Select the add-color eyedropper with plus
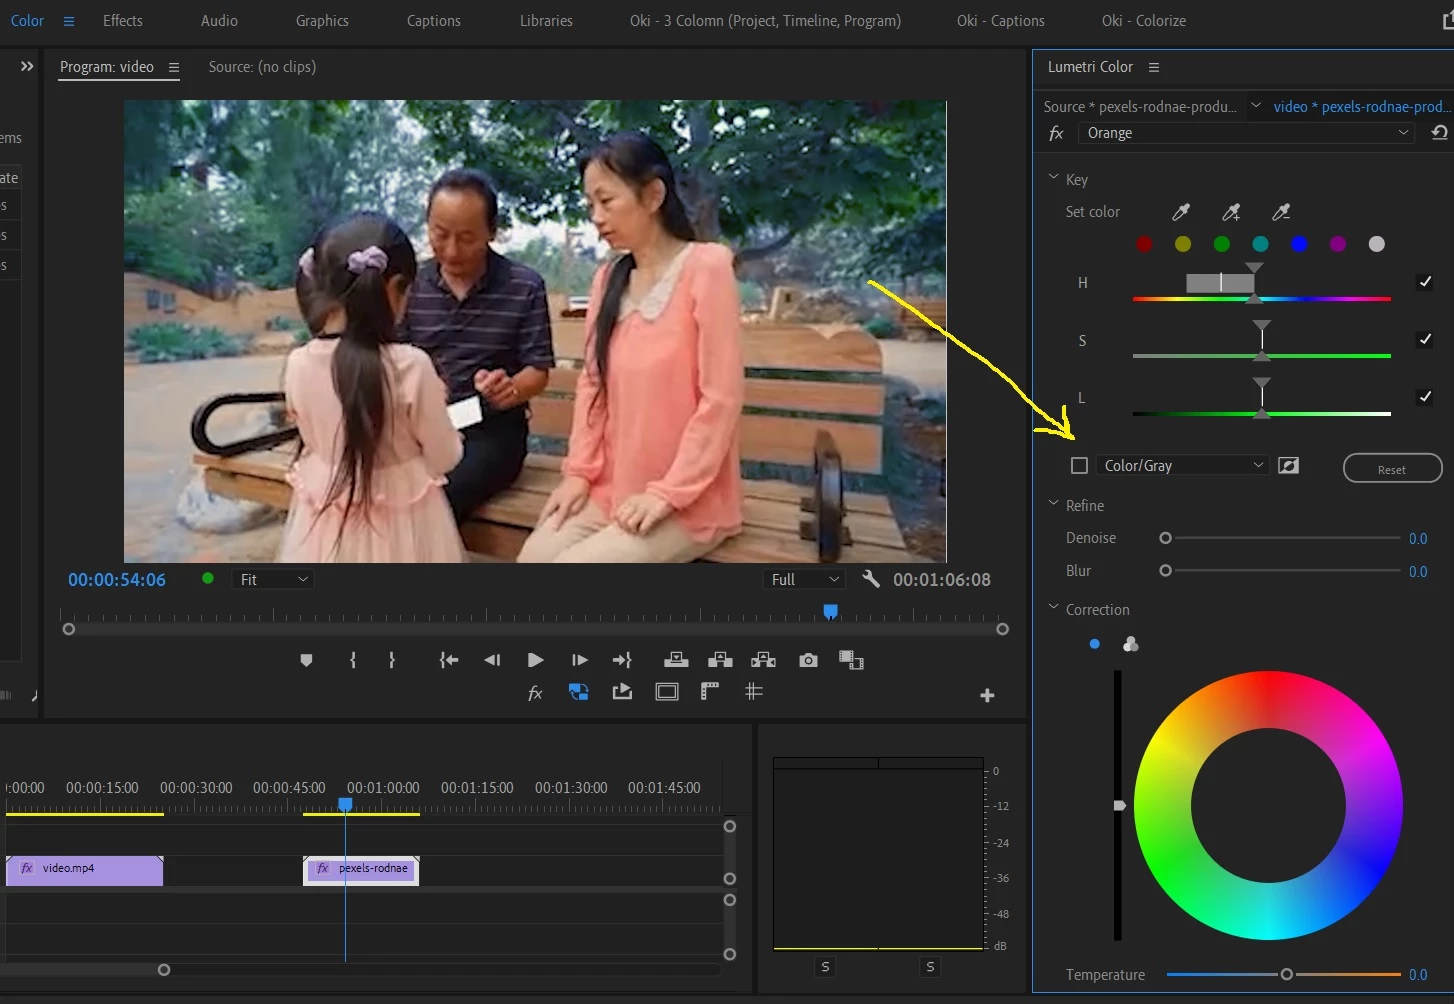Viewport: 1454px width, 1004px height. [1231, 212]
